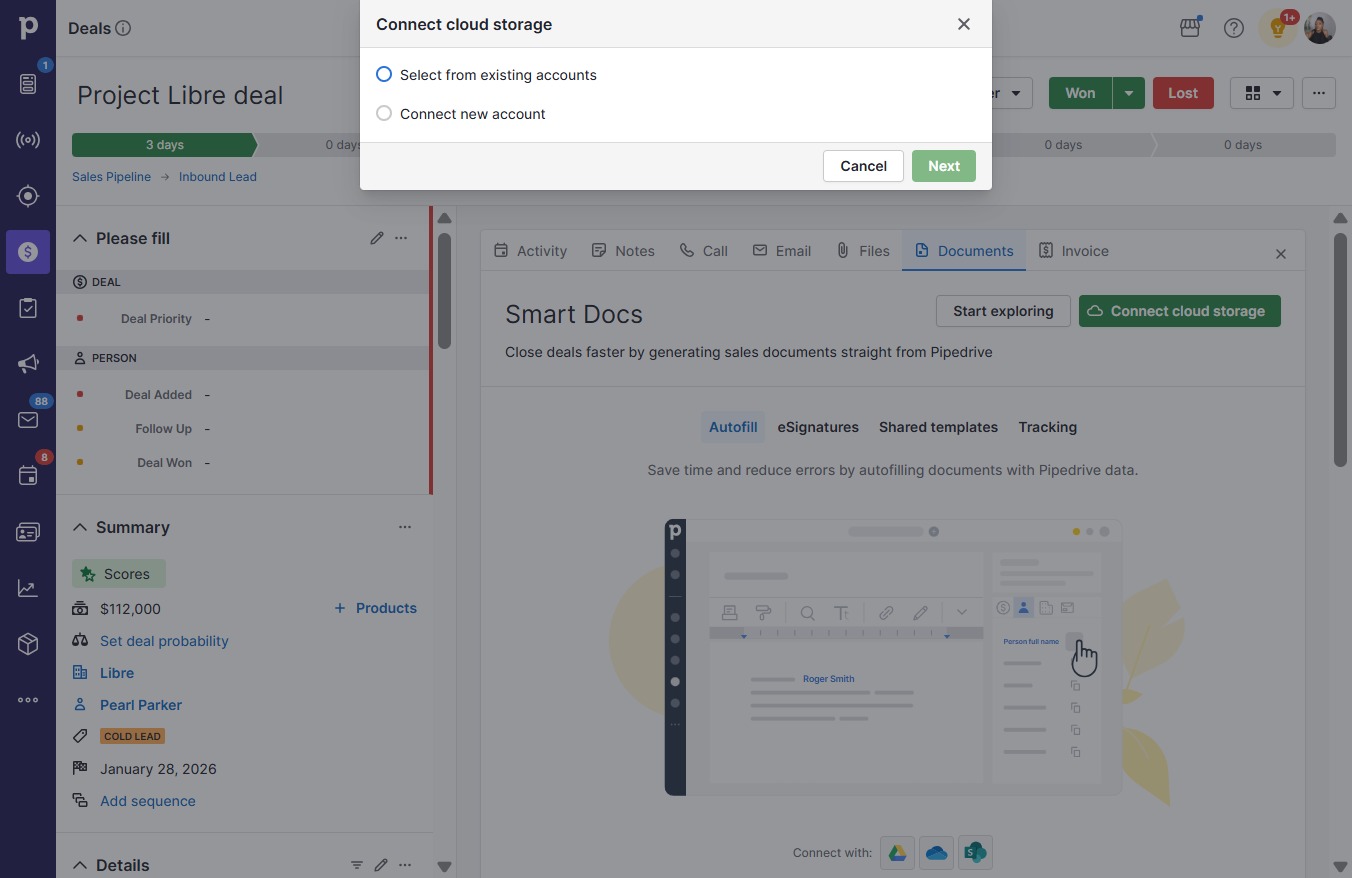The height and width of the screenshot is (878, 1352).
Task: Select the eSignatures feature tab
Action: coord(818,427)
